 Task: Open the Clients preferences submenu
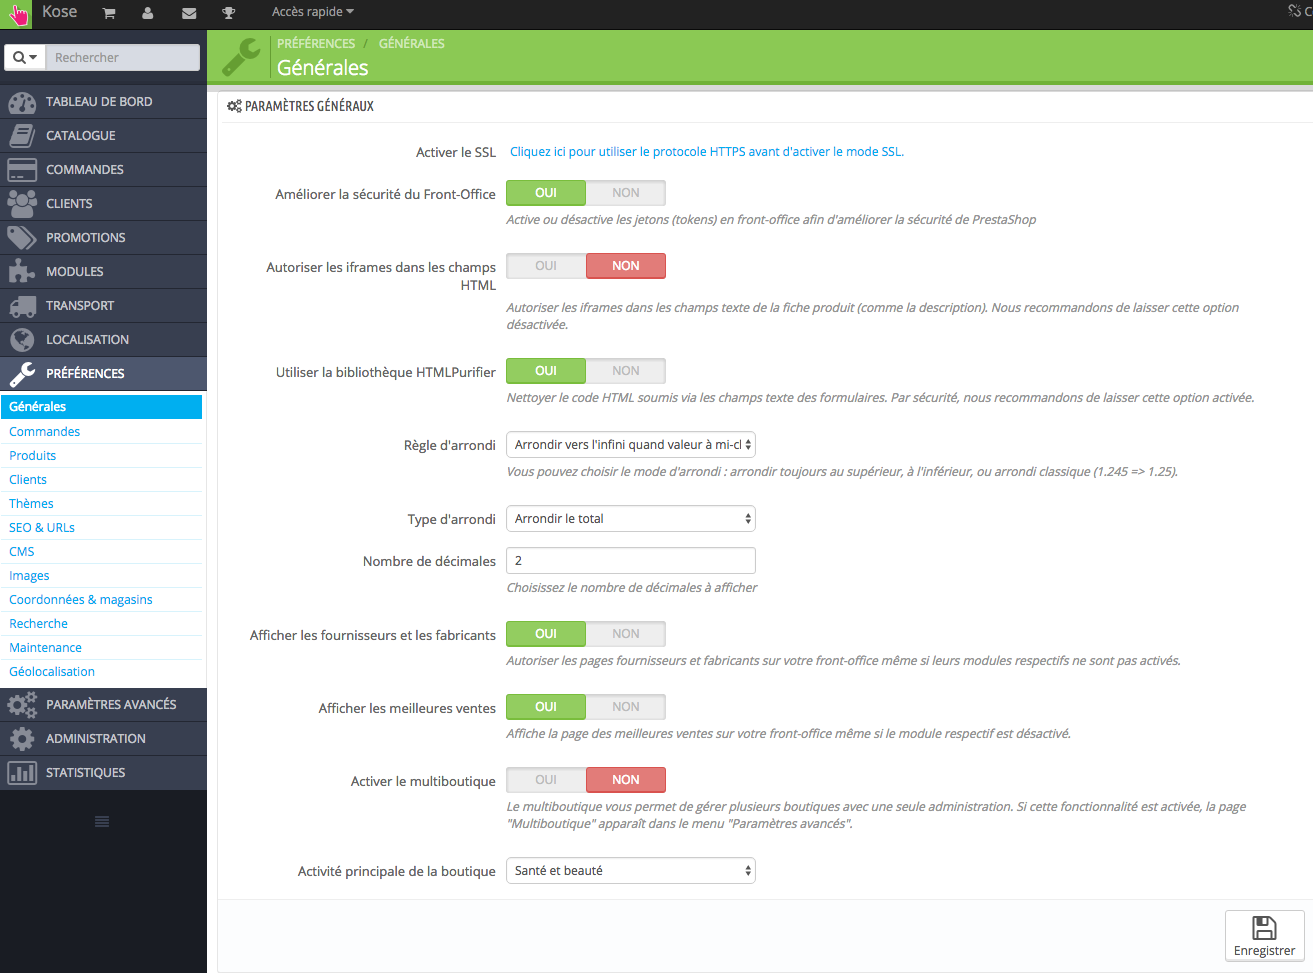tap(28, 480)
